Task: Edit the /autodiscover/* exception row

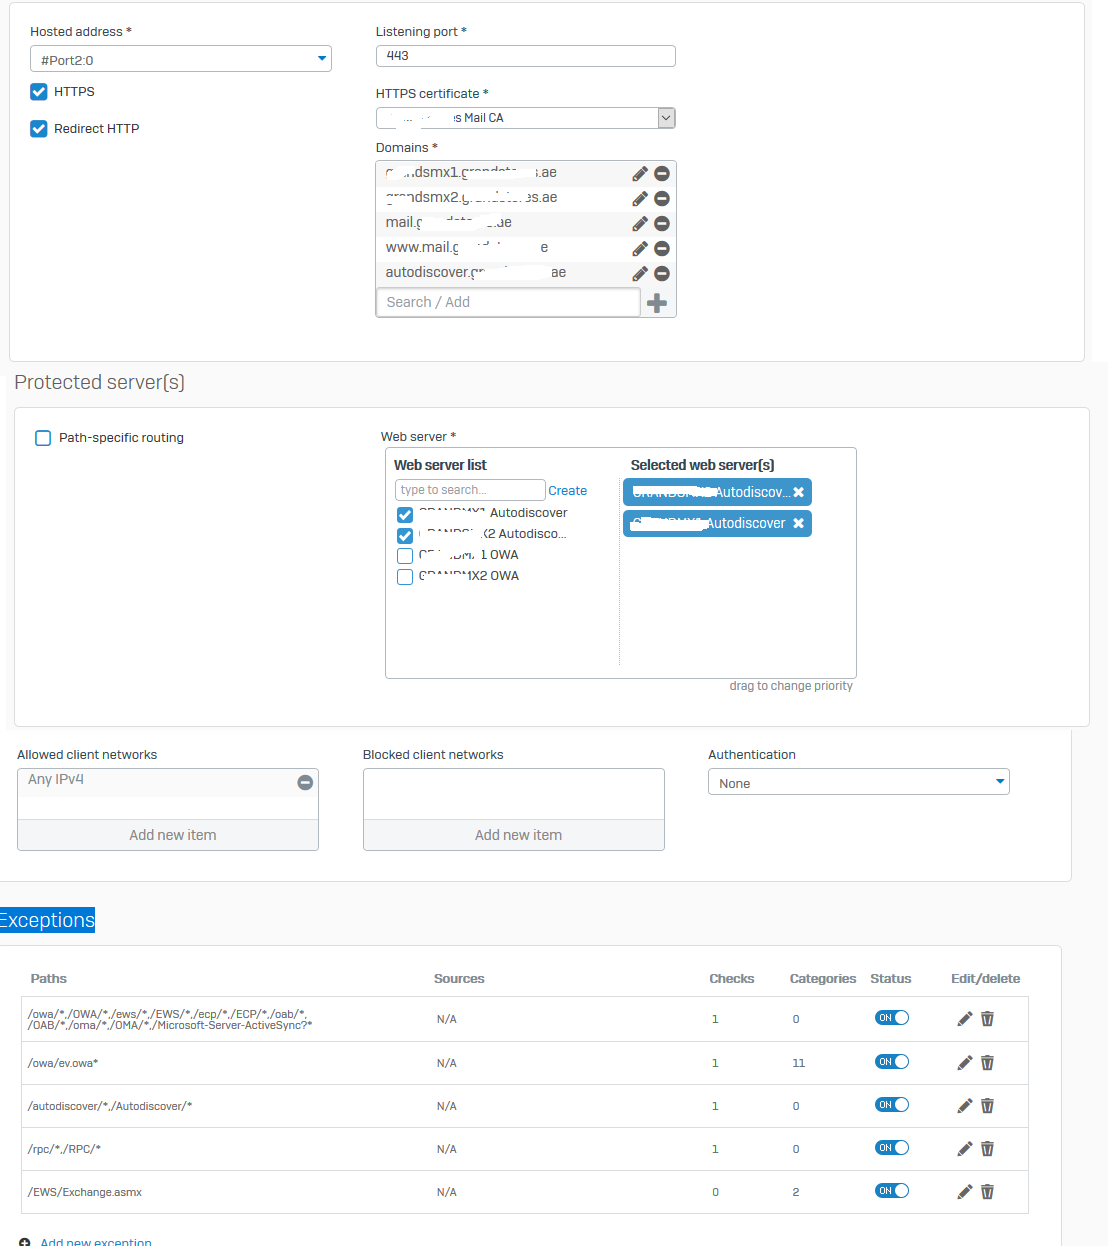Action: click(964, 1106)
